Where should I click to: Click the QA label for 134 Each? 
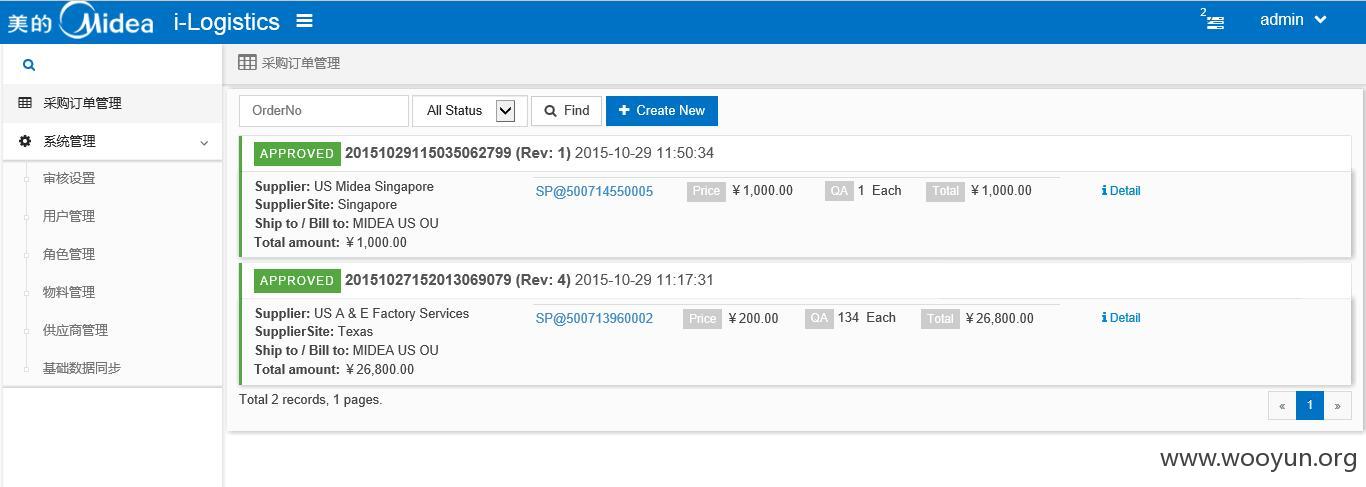pos(819,318)
